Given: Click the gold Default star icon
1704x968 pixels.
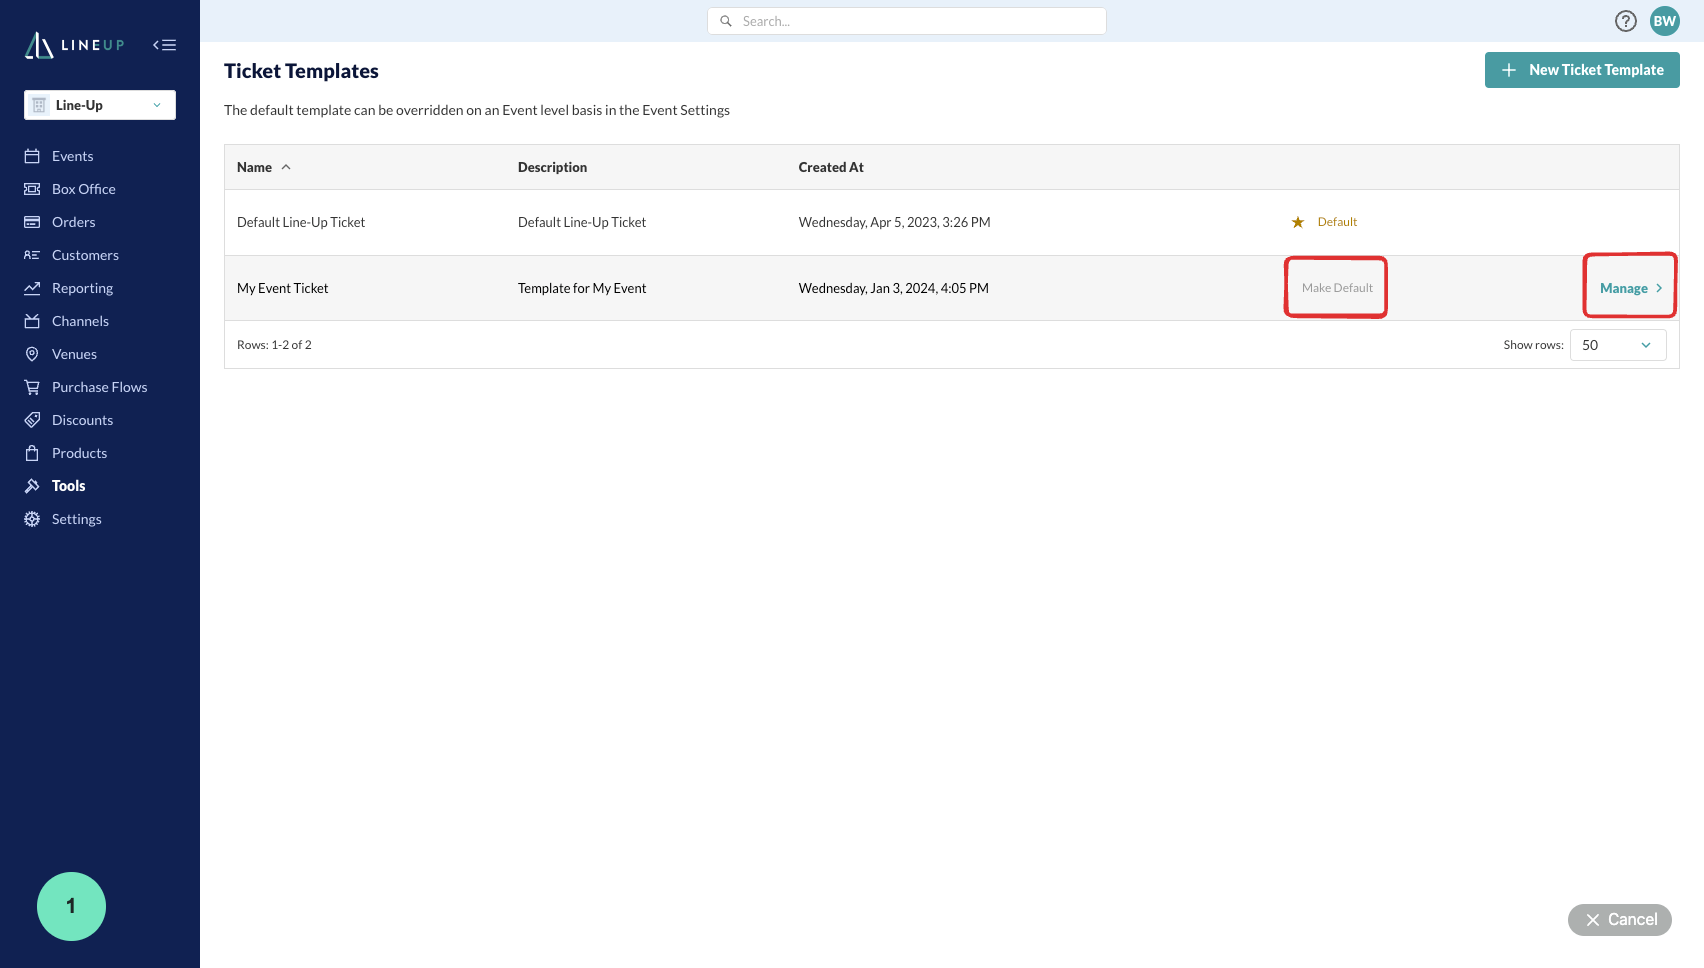Looking at the screenshot, I should 1298,222.
